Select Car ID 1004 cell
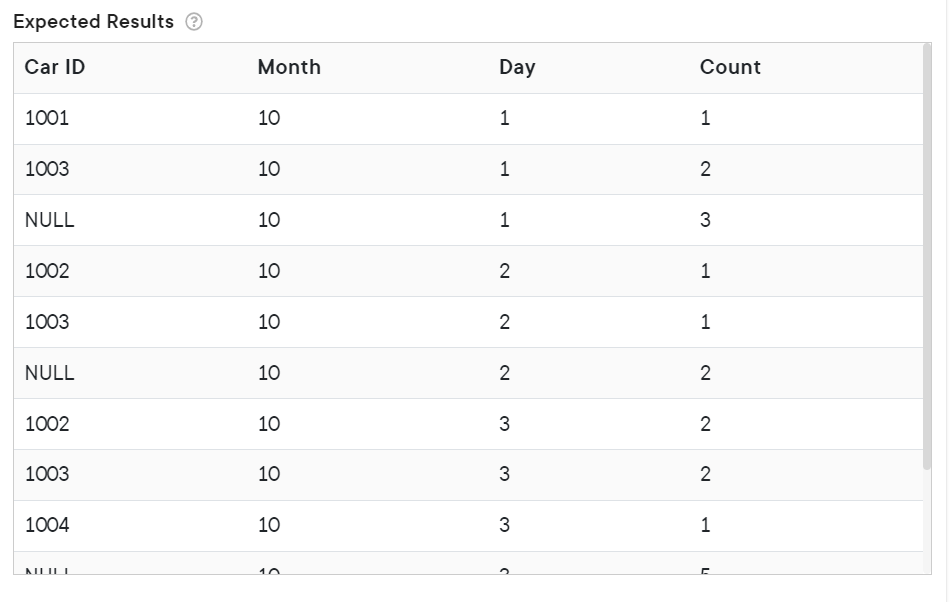The image size is (952, 602). click(47, 524)
